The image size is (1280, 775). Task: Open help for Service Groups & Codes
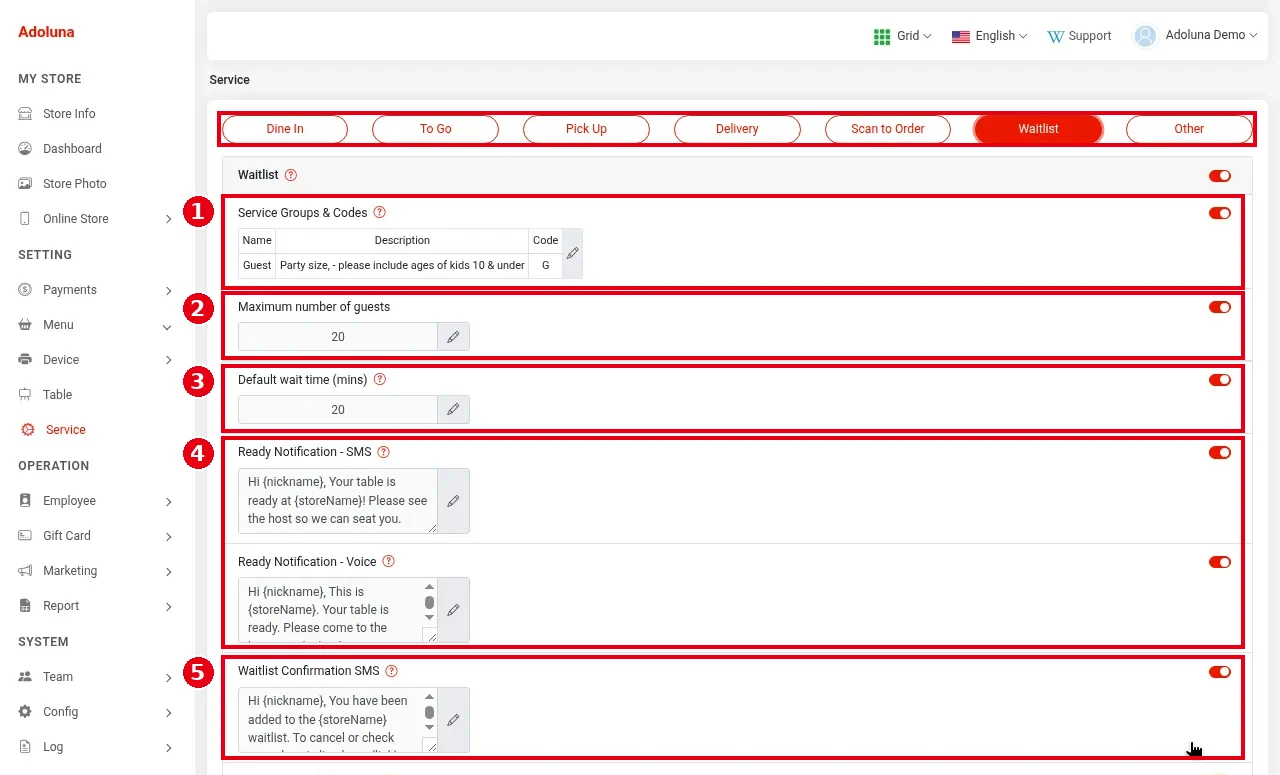[379, 213]
